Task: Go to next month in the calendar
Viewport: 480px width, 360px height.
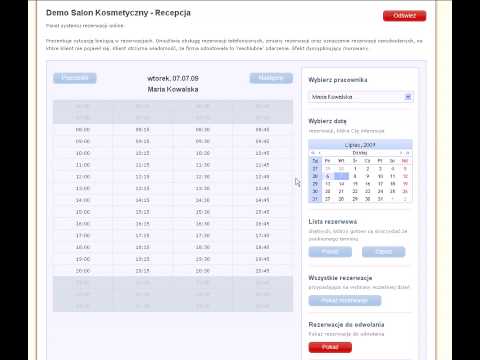Action: click(x=401, y=153)
